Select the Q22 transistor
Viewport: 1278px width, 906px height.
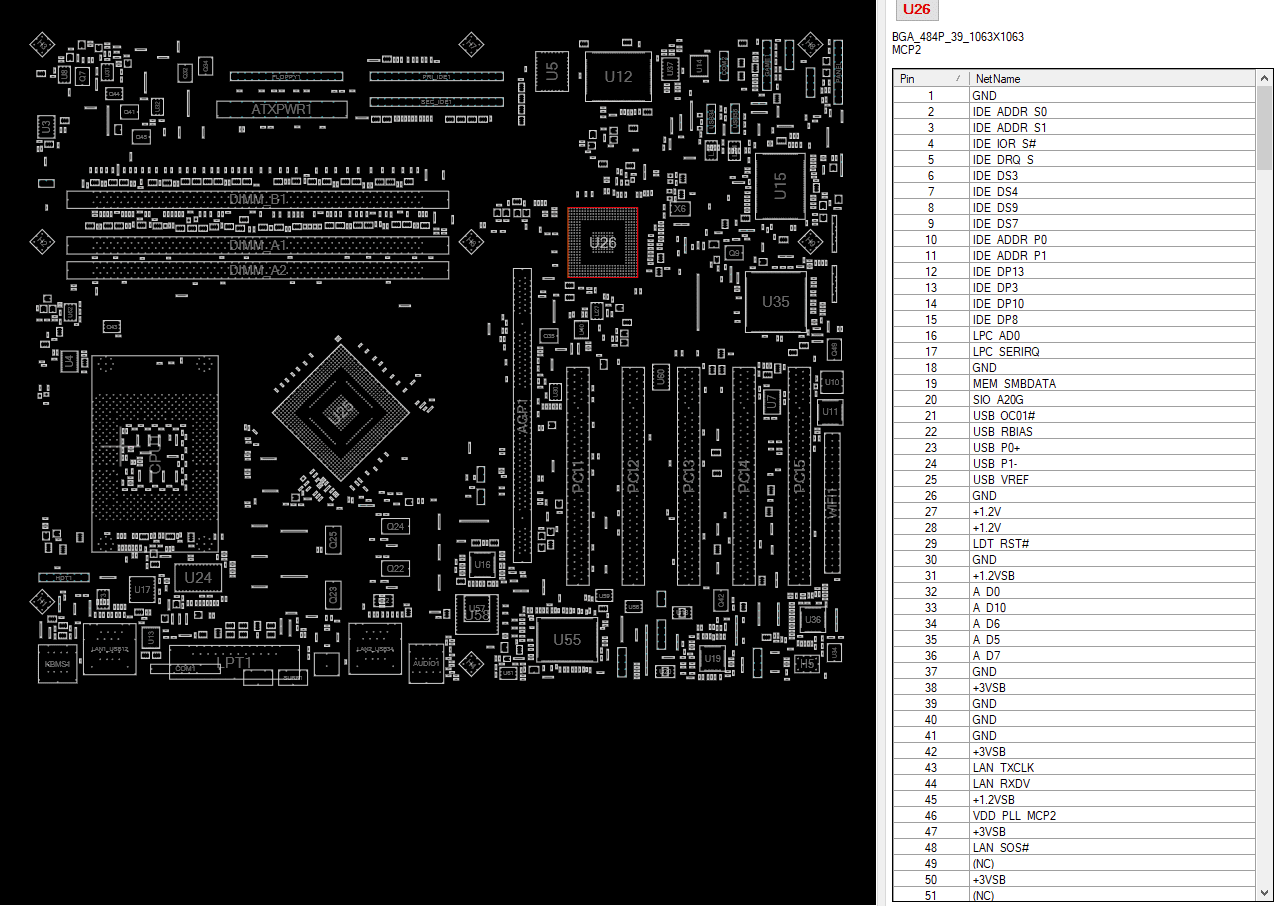396,568
